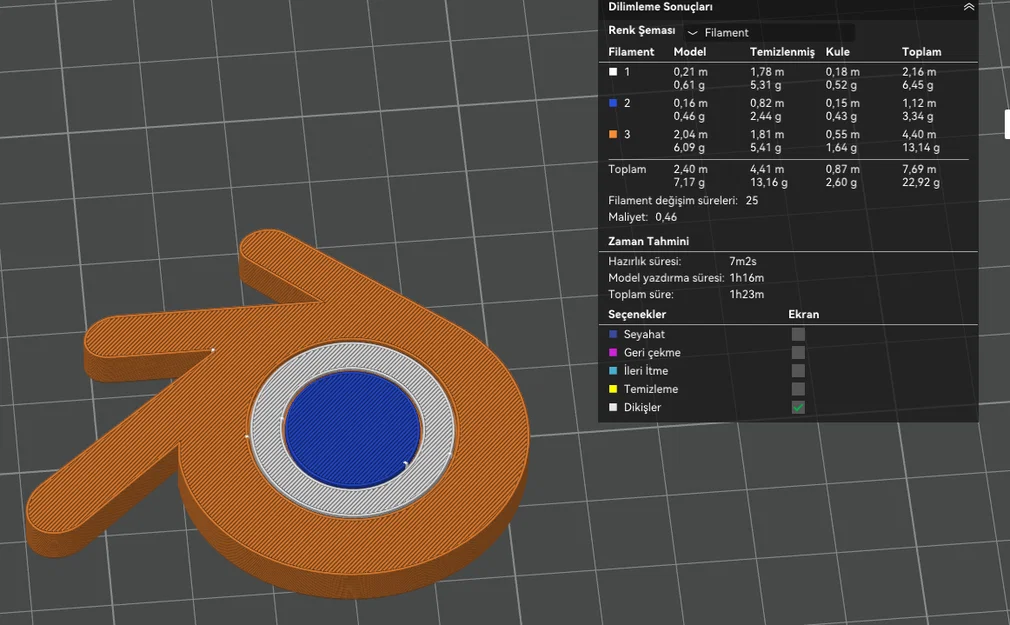The image size is (1010, 625).
Task: Click the Seyahat legend color square
Action: click(x=613, y=334)
